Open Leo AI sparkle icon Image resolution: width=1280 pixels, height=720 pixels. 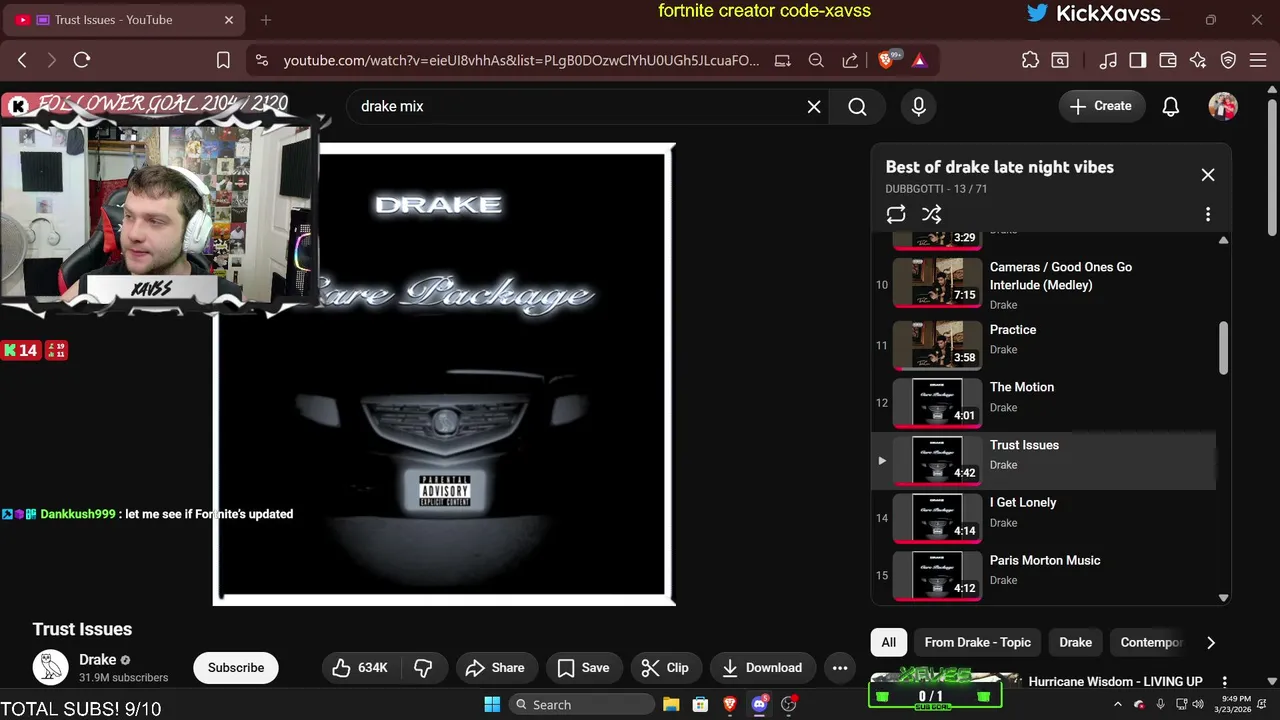1198,60
